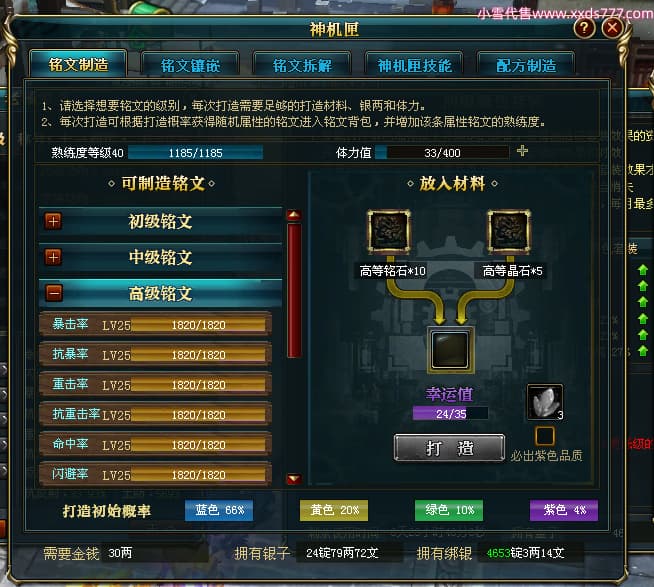Click the white crystal item with count 3

pyautogui.click(x=545, y=402)
